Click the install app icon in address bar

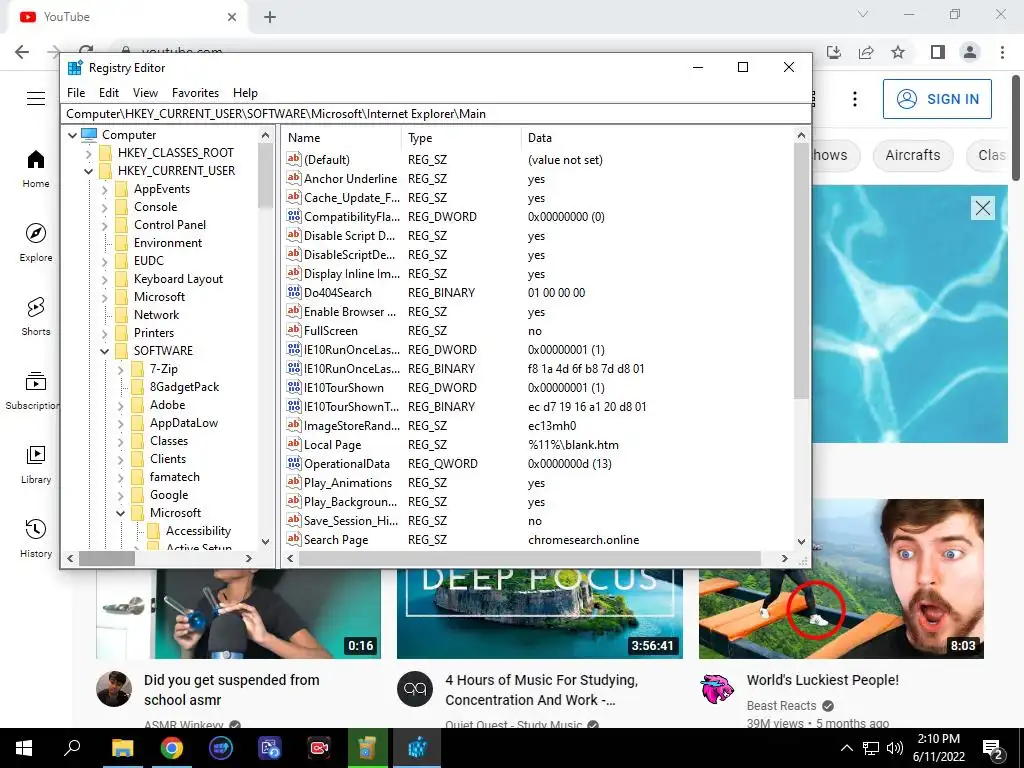pyautogui.click(x=834, y=52)
